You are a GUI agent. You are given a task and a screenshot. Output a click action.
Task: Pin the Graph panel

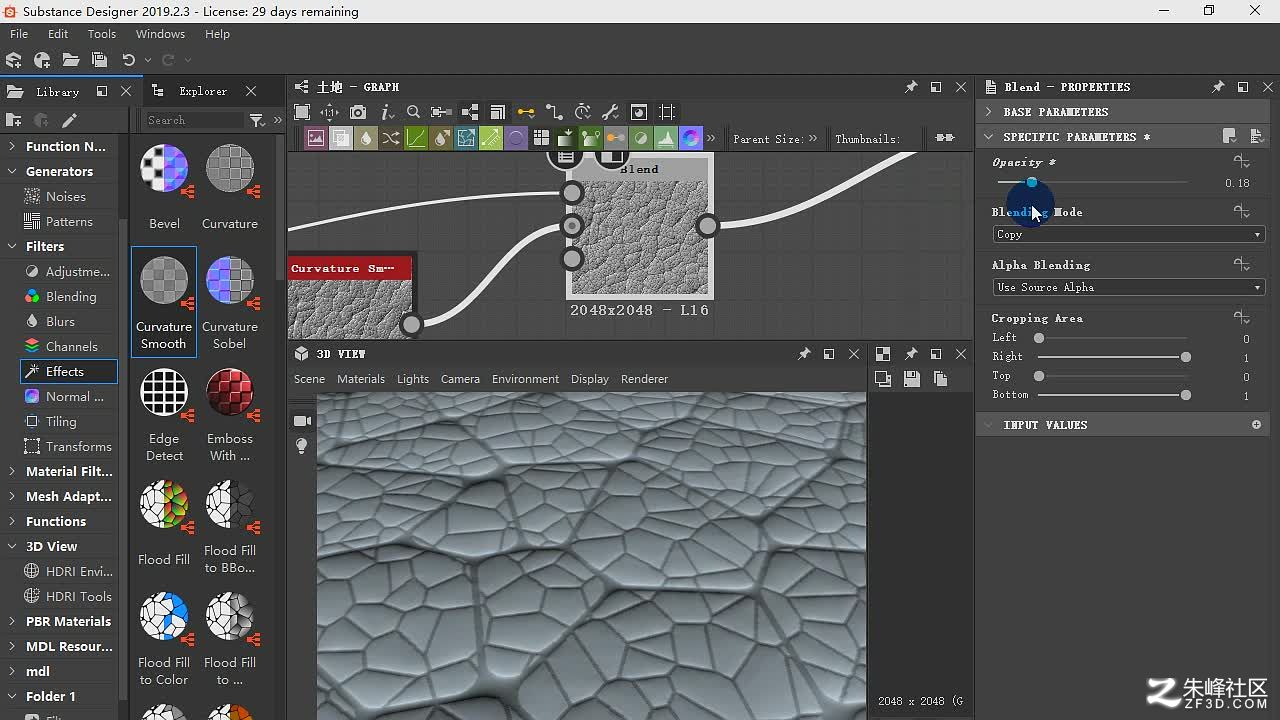[x=911, y=87]
